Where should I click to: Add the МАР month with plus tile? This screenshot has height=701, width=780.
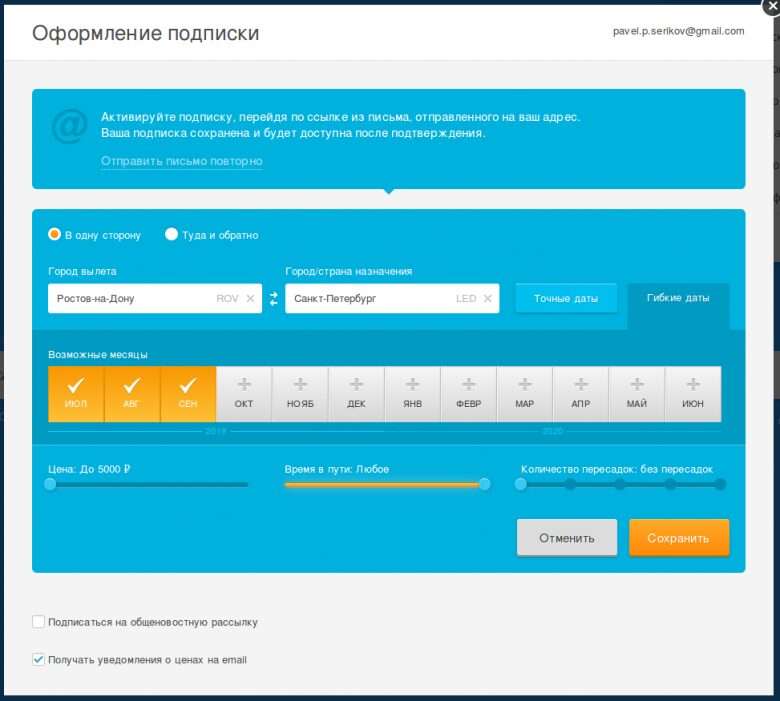click(524, 393)
